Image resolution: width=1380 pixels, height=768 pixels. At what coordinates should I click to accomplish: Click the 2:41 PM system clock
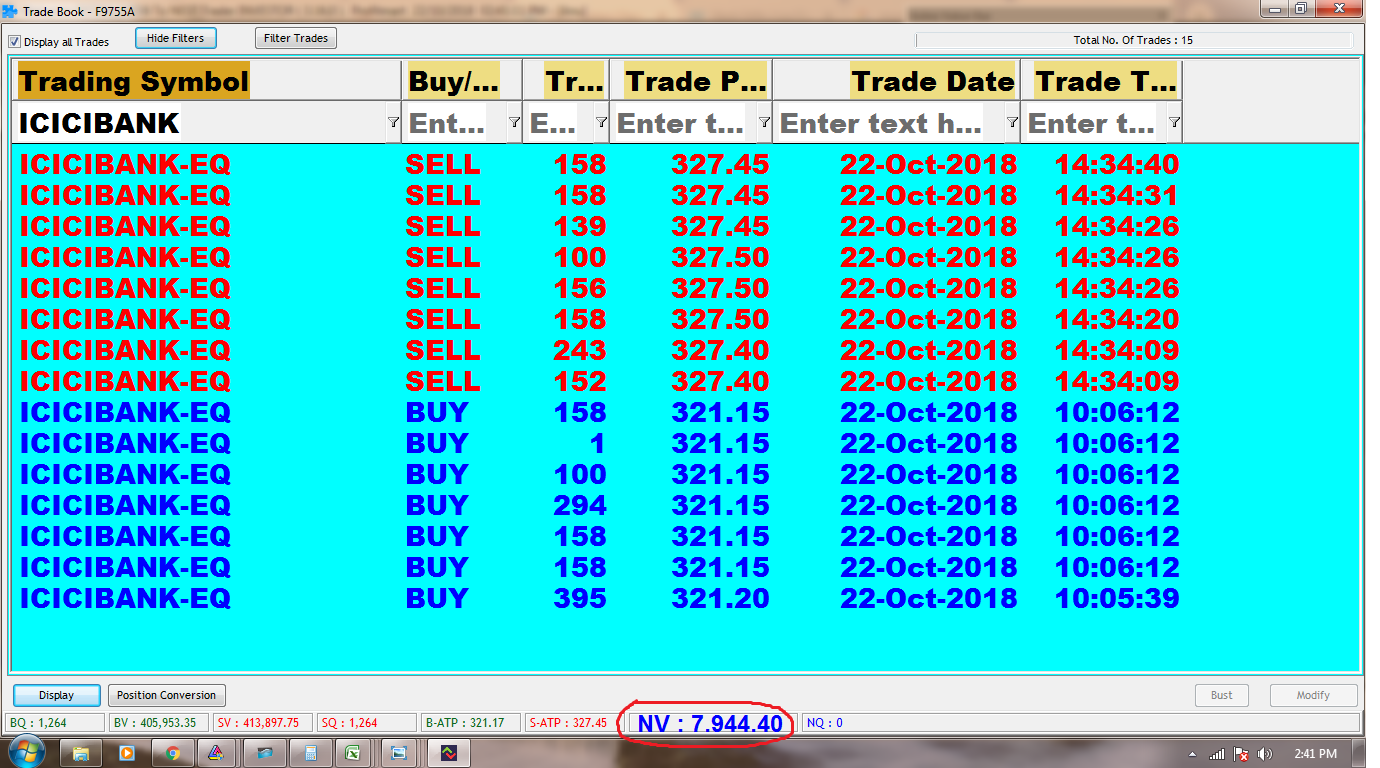[1313, 754]
